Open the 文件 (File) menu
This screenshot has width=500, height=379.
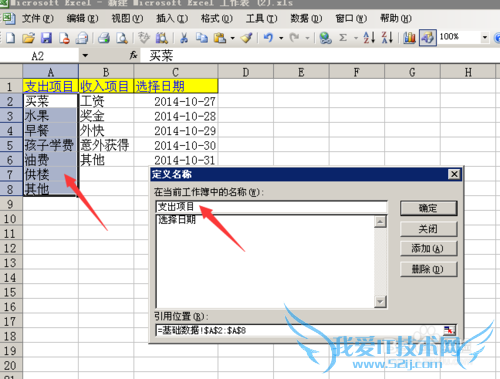pyautogui.click(x=37, y=18)
